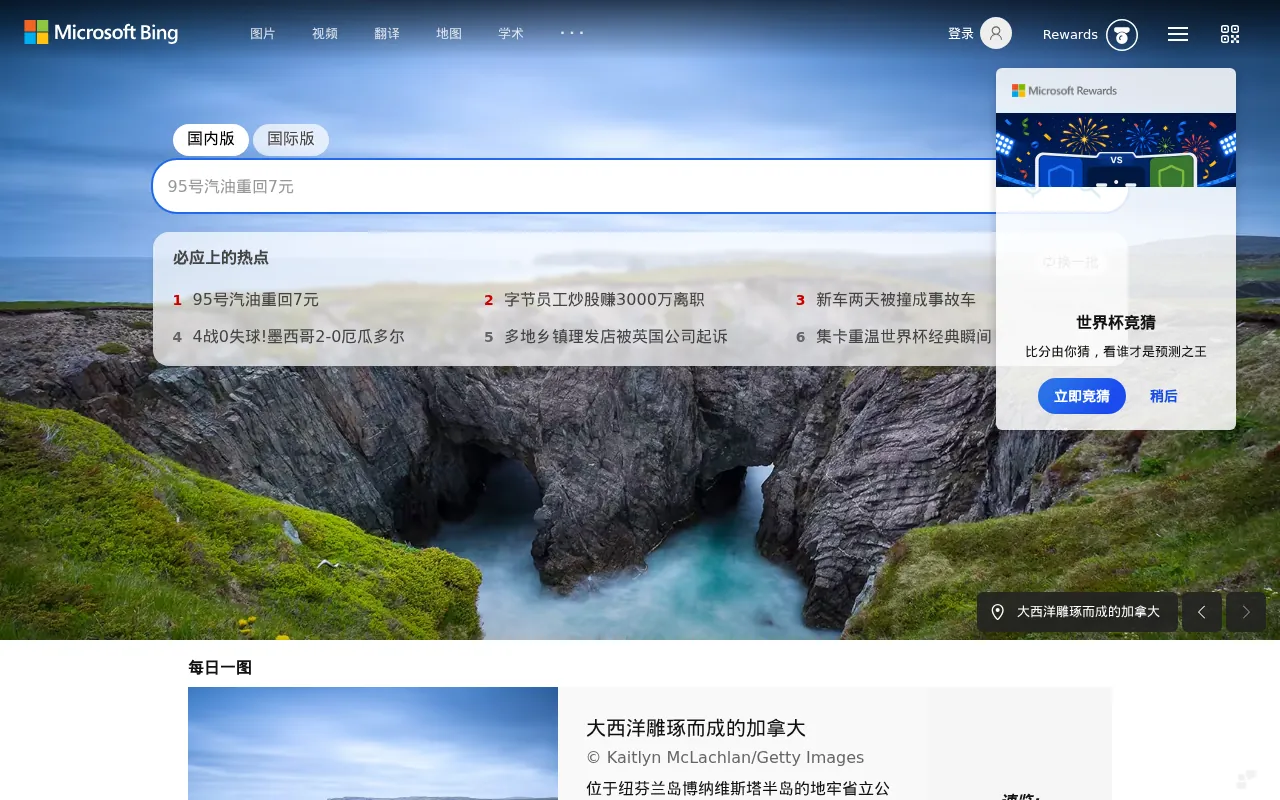Switch to the 国内版 tab

tap(211, 139)
